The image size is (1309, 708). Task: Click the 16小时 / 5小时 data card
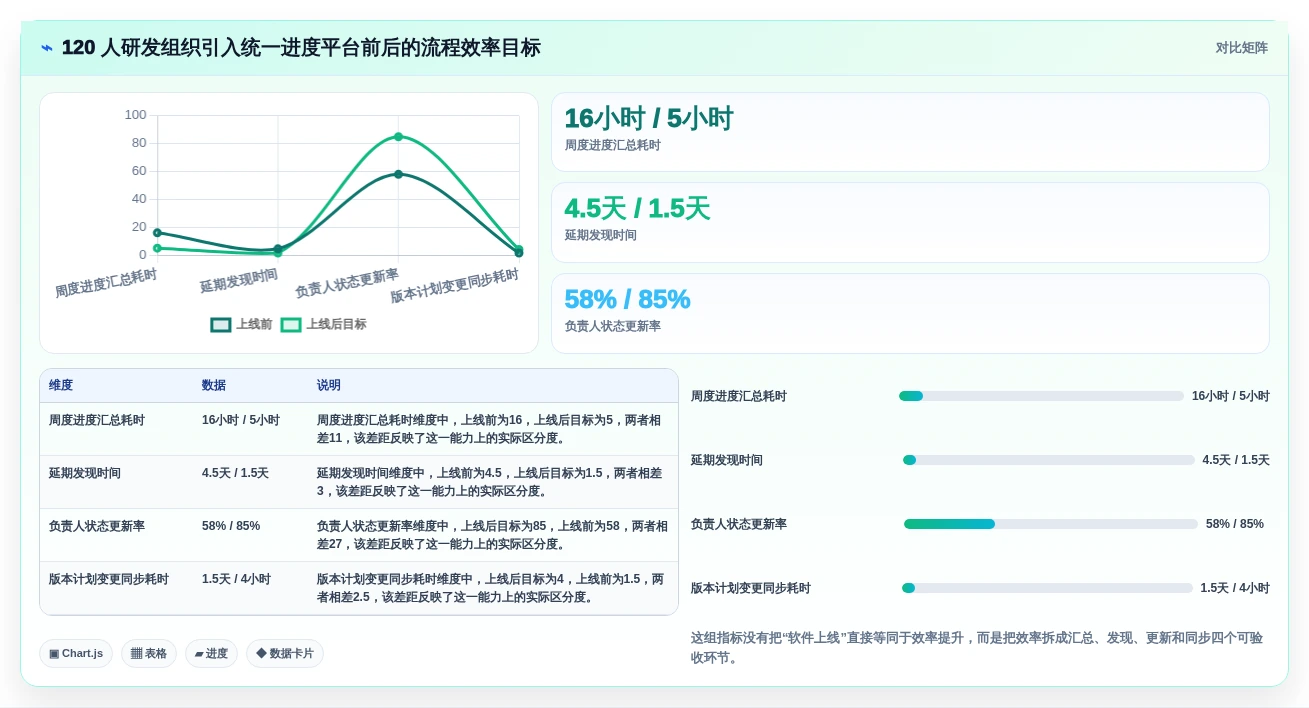(910, 132)
